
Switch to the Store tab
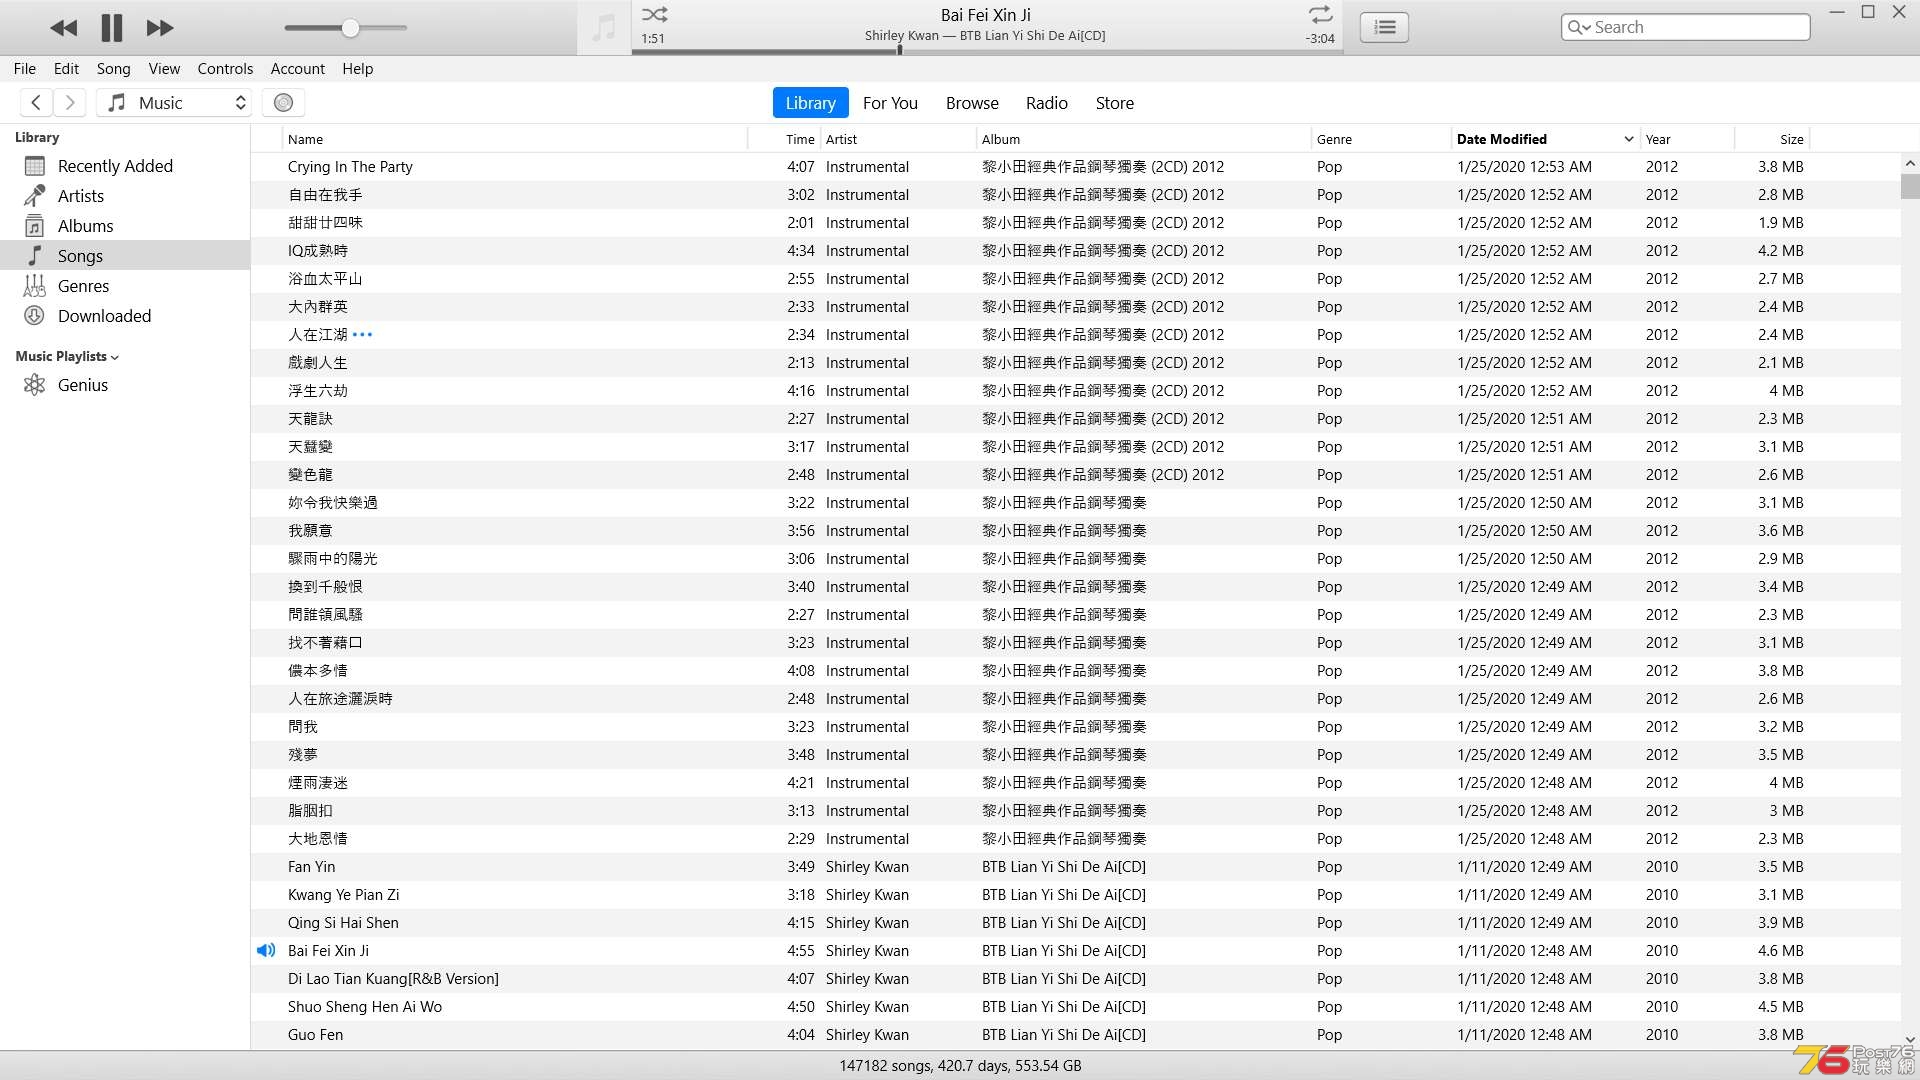[1114, 103]
